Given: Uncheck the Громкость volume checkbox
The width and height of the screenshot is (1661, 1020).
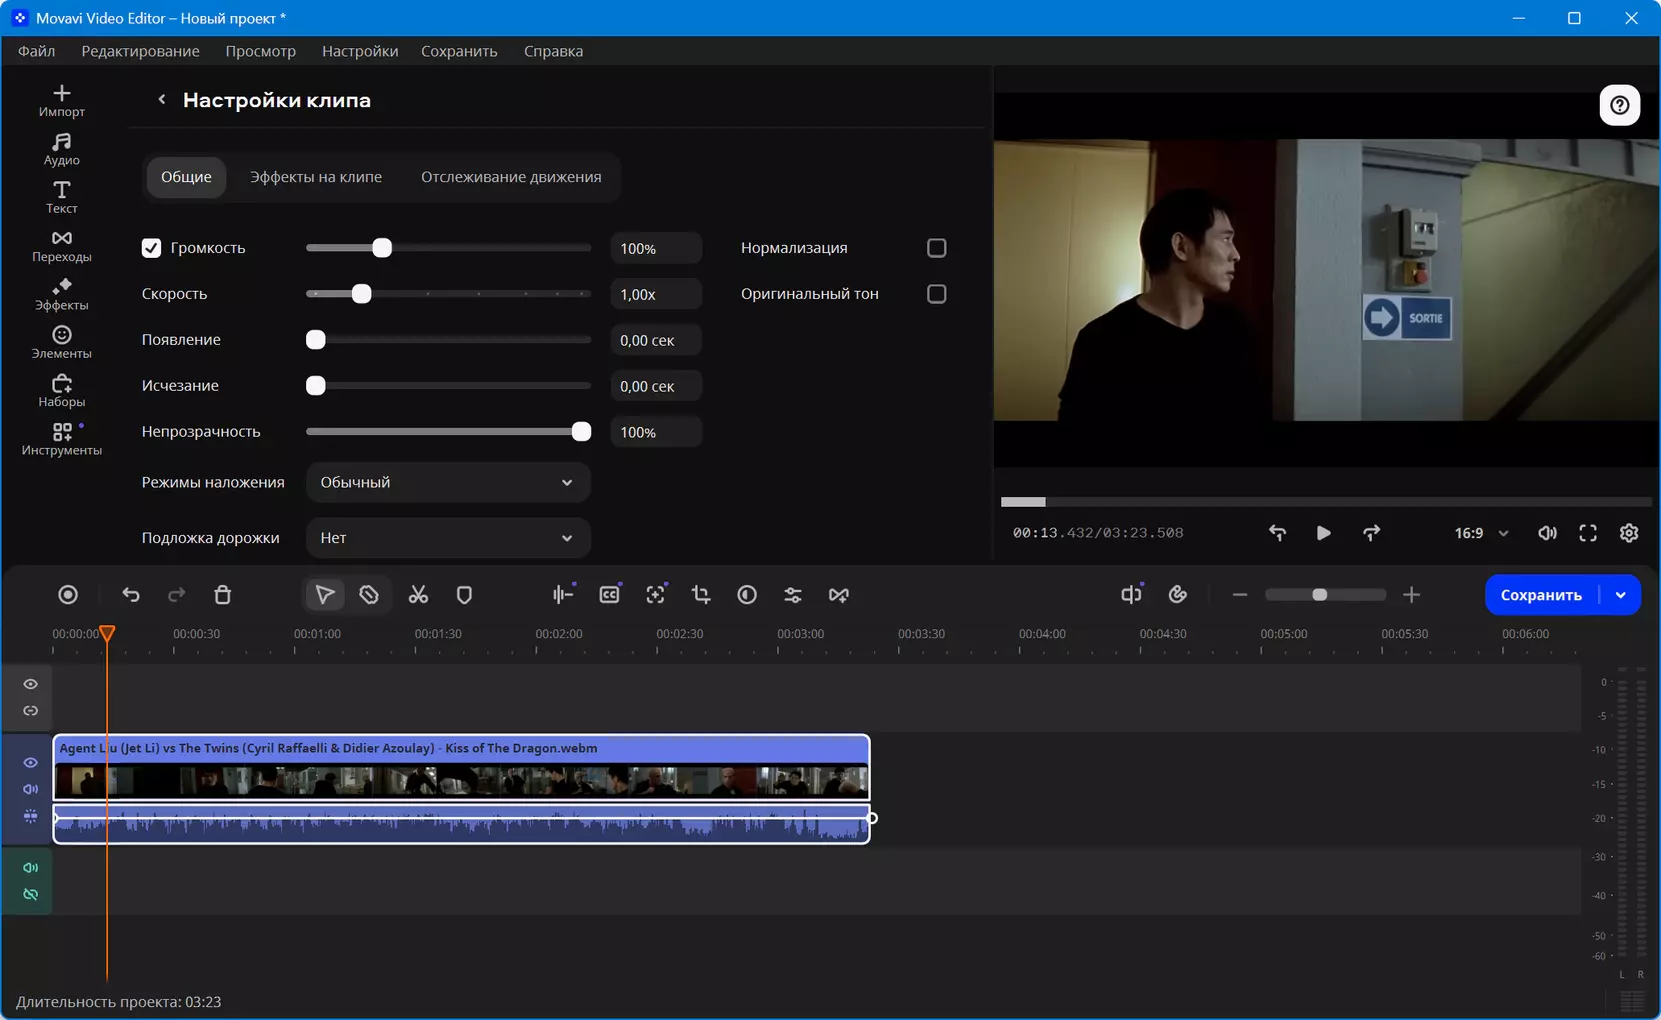Looking at the screenshot, I should (x=151, y=248).
